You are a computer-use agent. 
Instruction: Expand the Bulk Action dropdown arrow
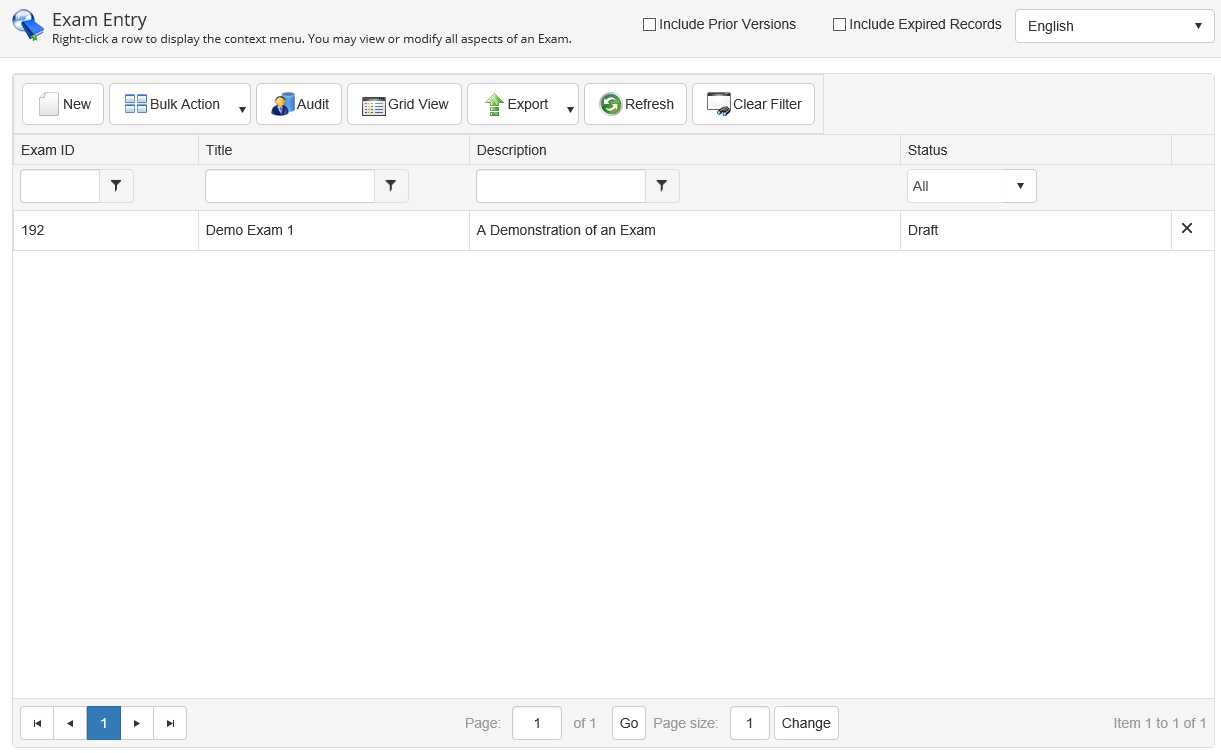tap(242, 109)
